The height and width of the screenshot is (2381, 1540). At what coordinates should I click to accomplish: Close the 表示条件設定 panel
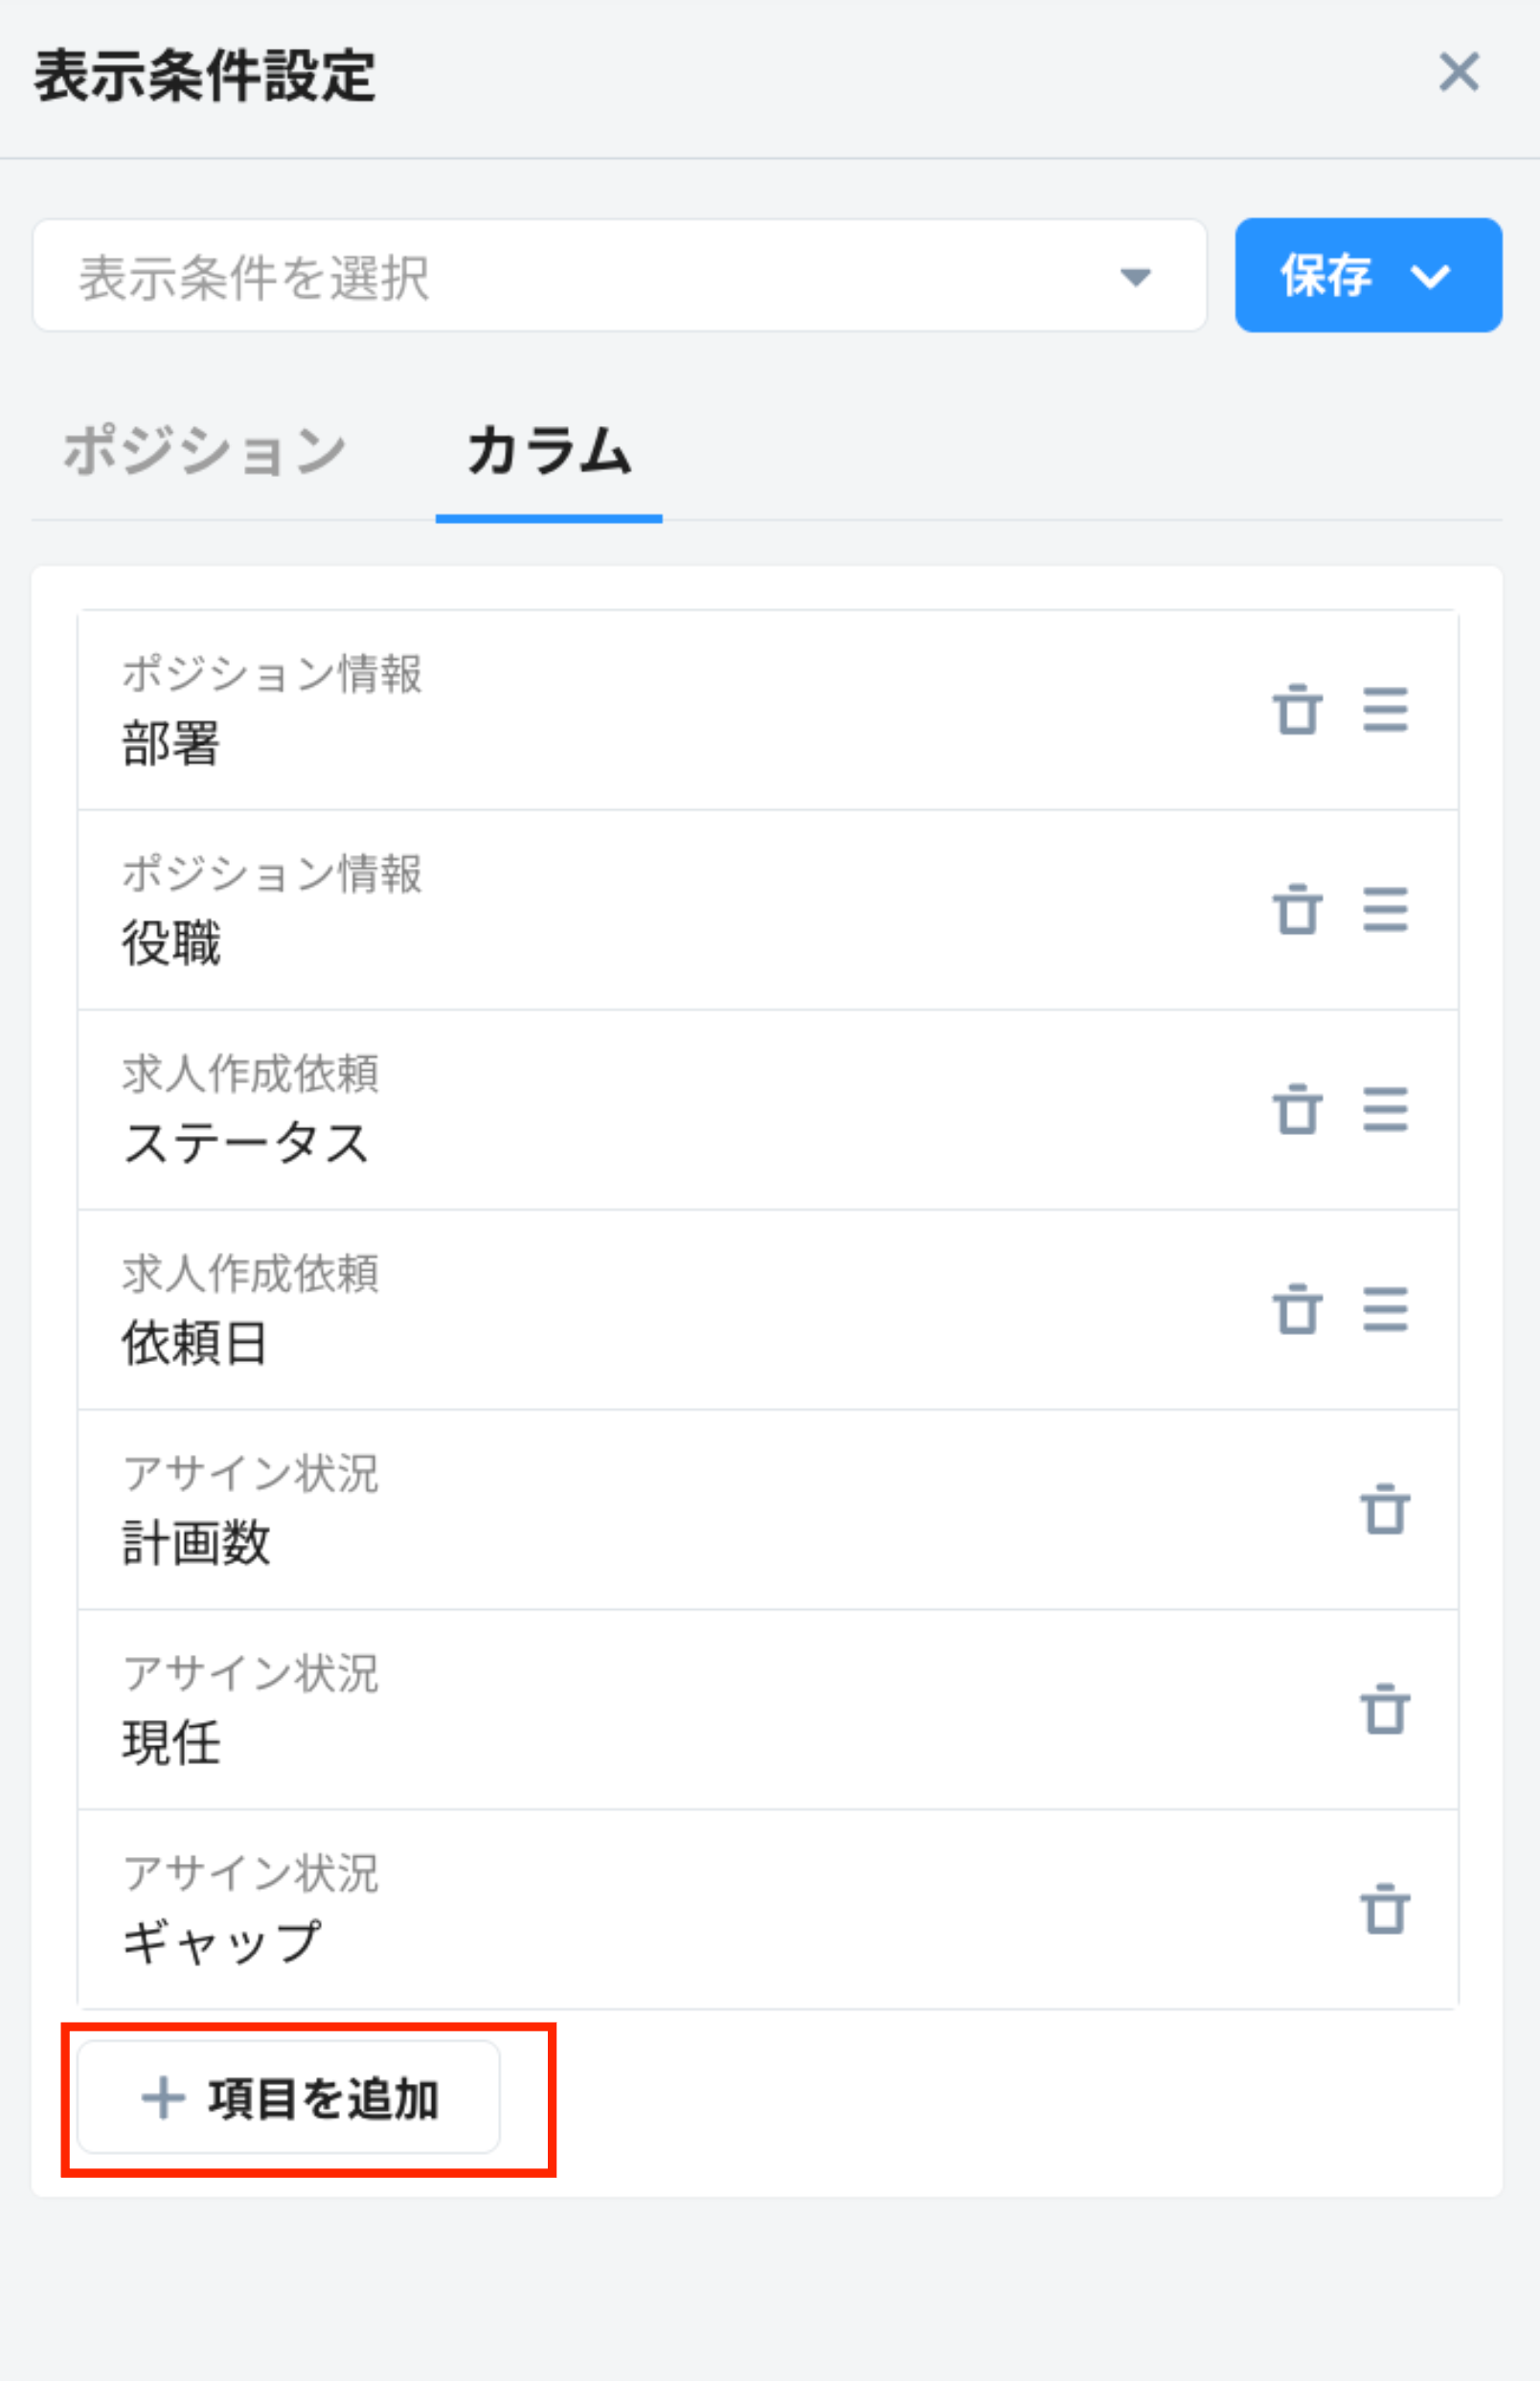[x=1459, y=73]
